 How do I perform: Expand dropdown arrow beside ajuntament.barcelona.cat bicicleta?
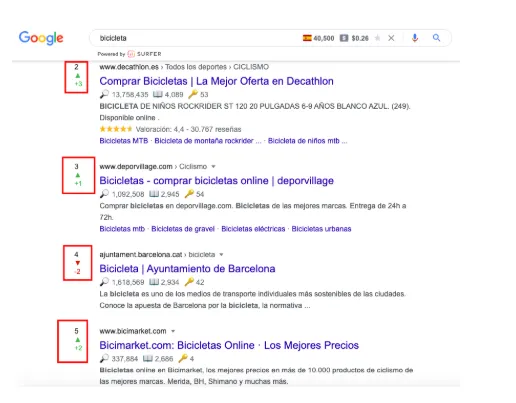point(221,255)
